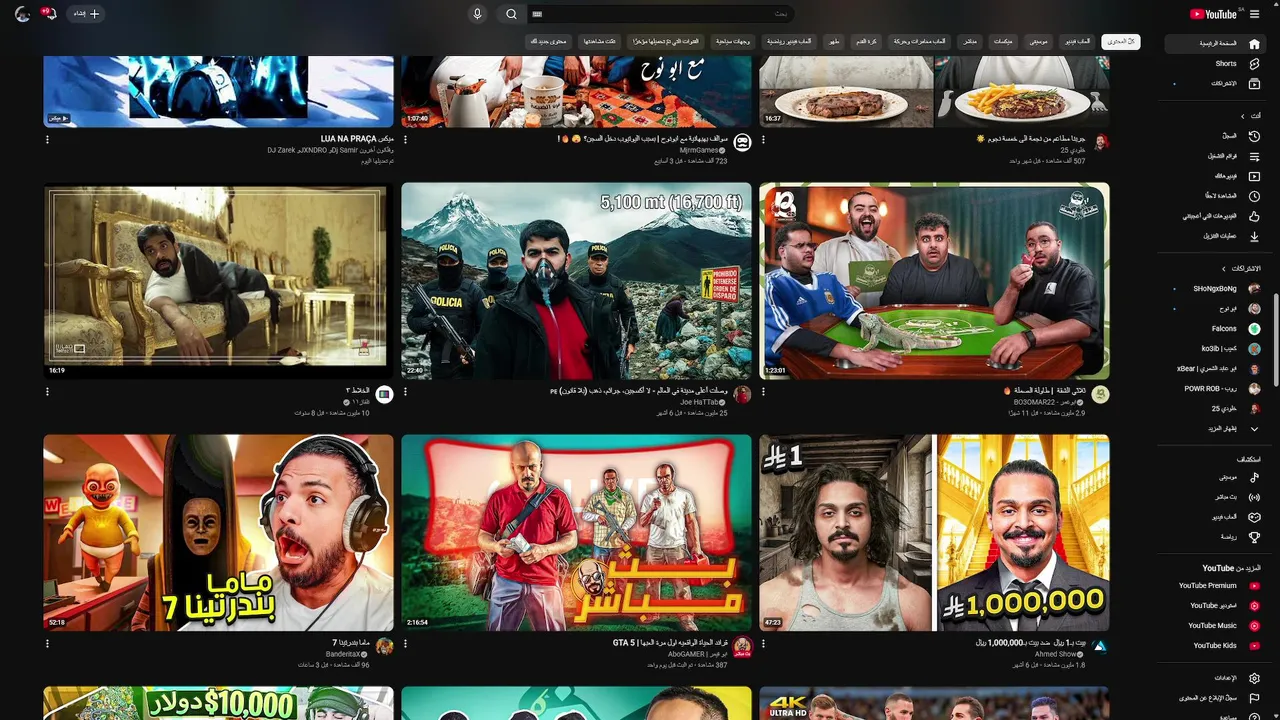Play the Mama Banderita 7 thumbnail

pyautogui.click(x=218, y=533)
